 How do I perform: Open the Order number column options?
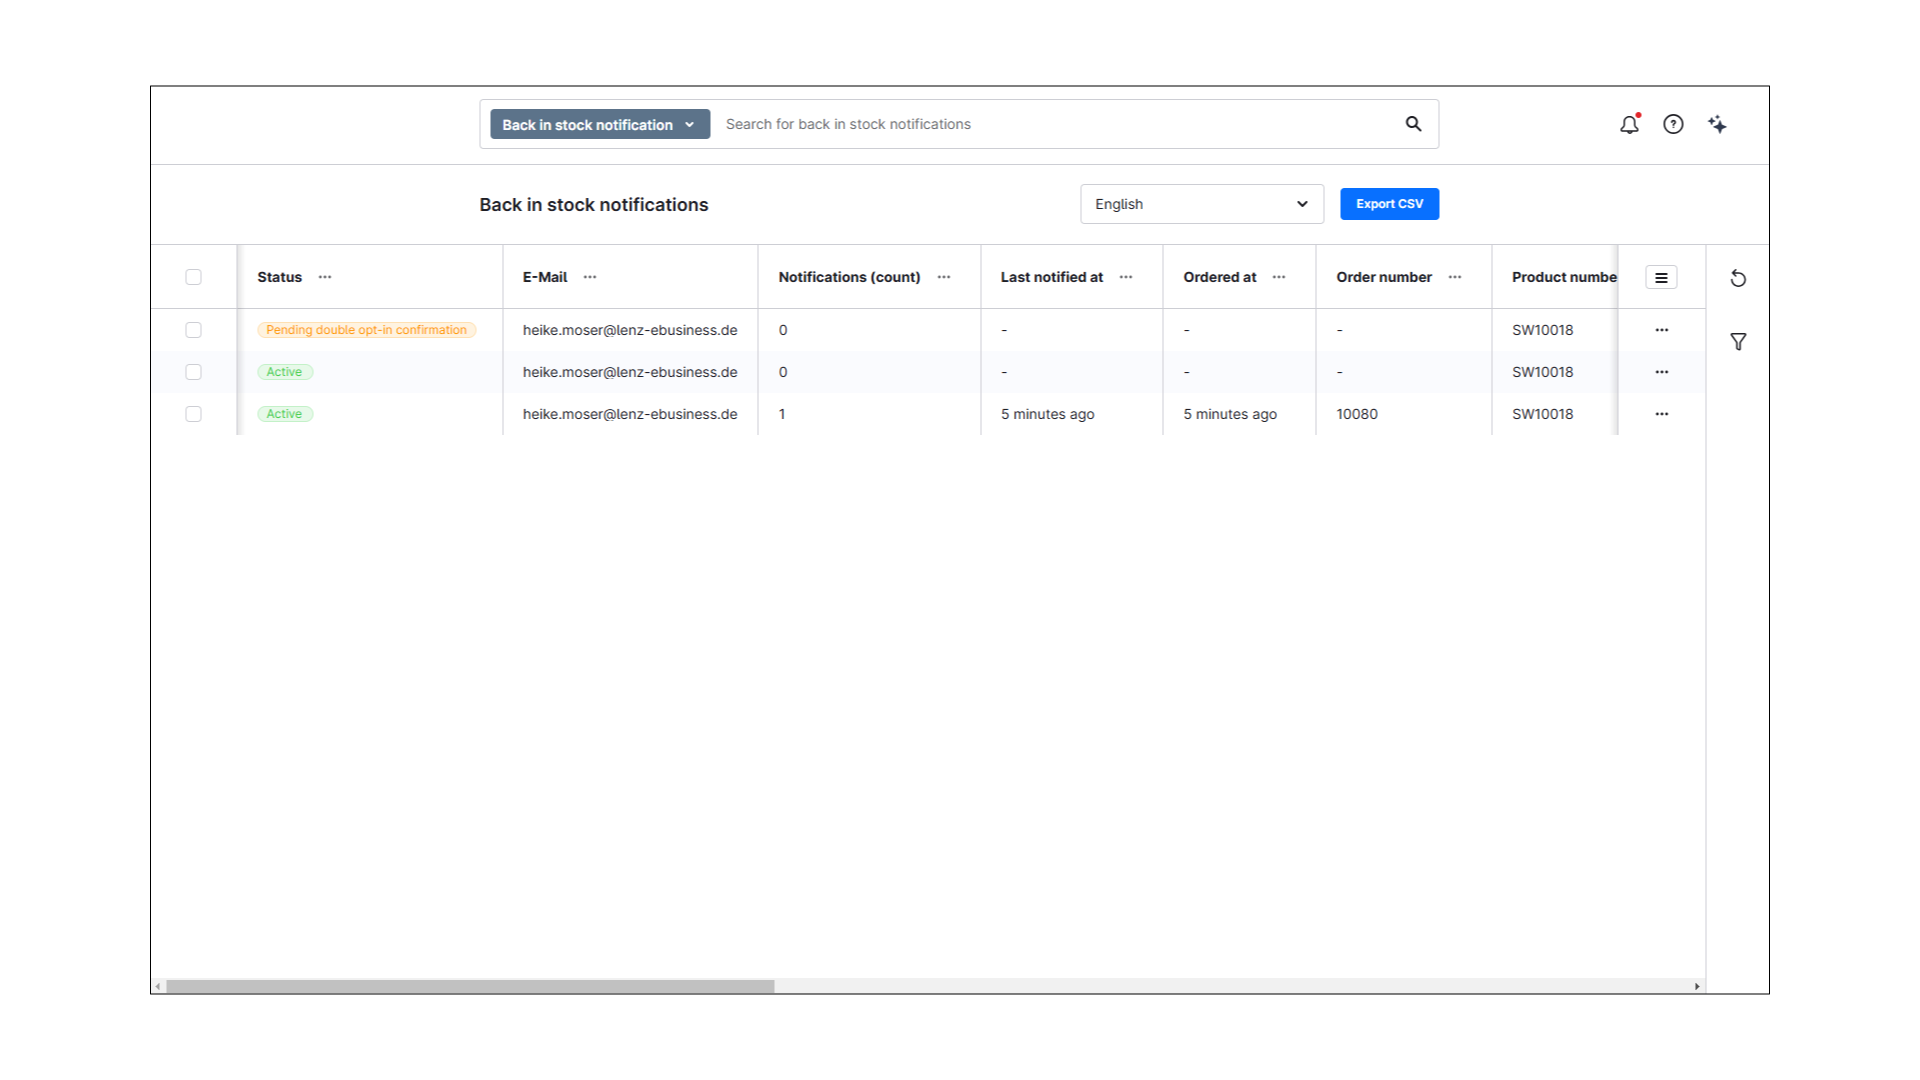point(1455,277)
